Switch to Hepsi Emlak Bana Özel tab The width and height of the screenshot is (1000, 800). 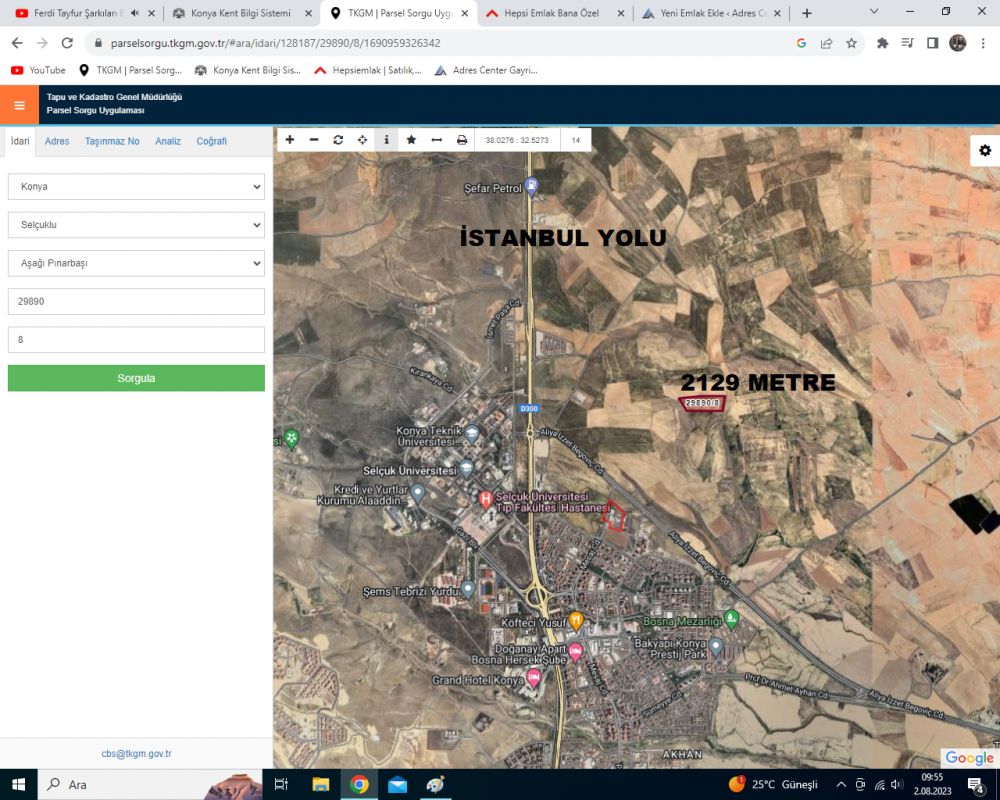552,13
